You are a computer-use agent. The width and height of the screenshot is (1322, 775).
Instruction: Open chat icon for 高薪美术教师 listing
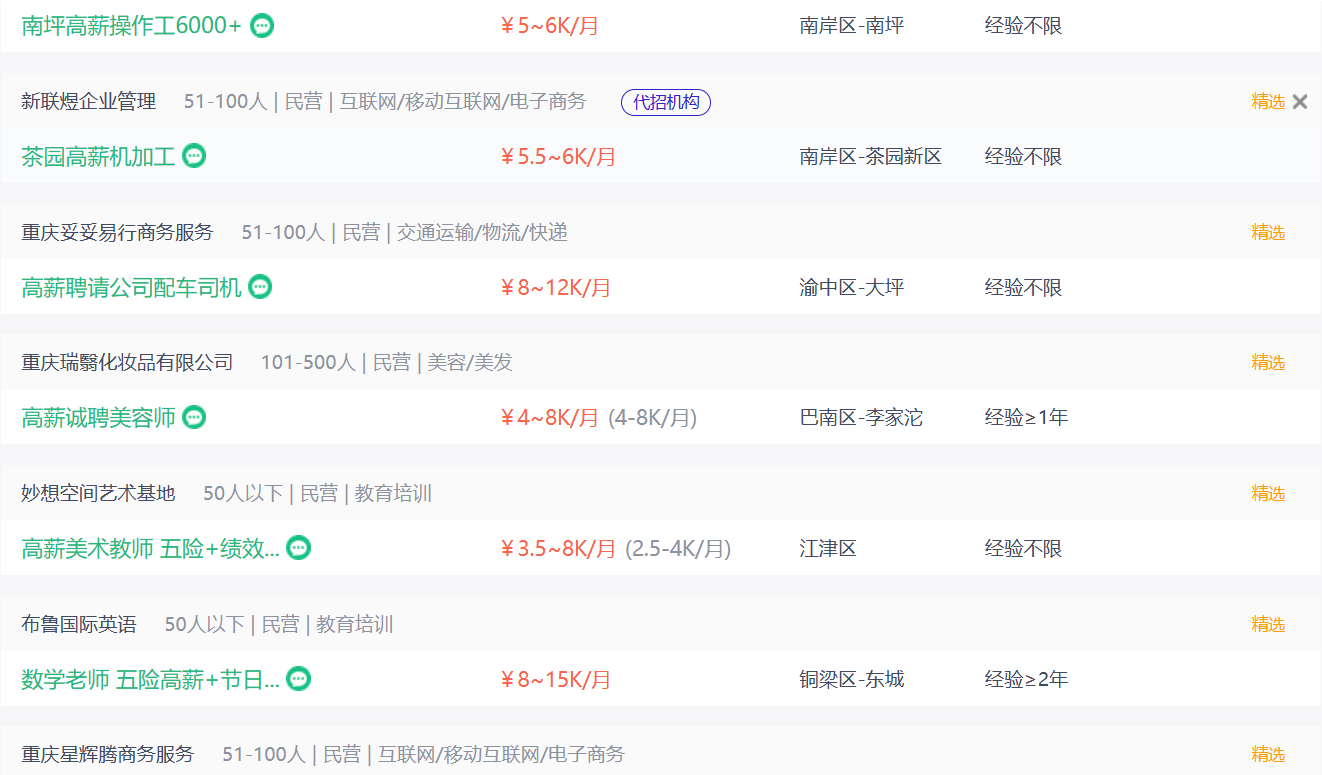[298, 548]
